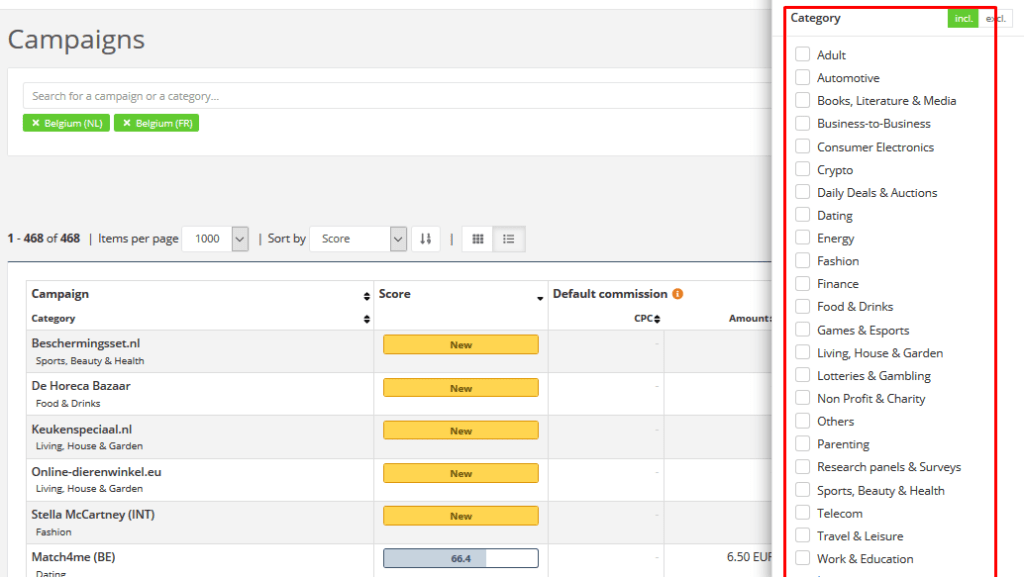
Task: Click the Campaigns page heading
Action: click(x=76, y=39)
